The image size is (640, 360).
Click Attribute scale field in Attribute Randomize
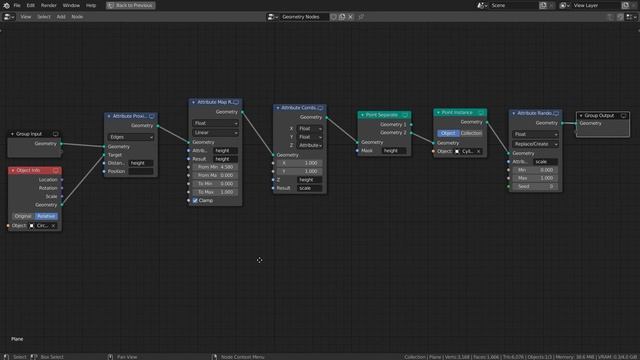click(x=546, y=162)
